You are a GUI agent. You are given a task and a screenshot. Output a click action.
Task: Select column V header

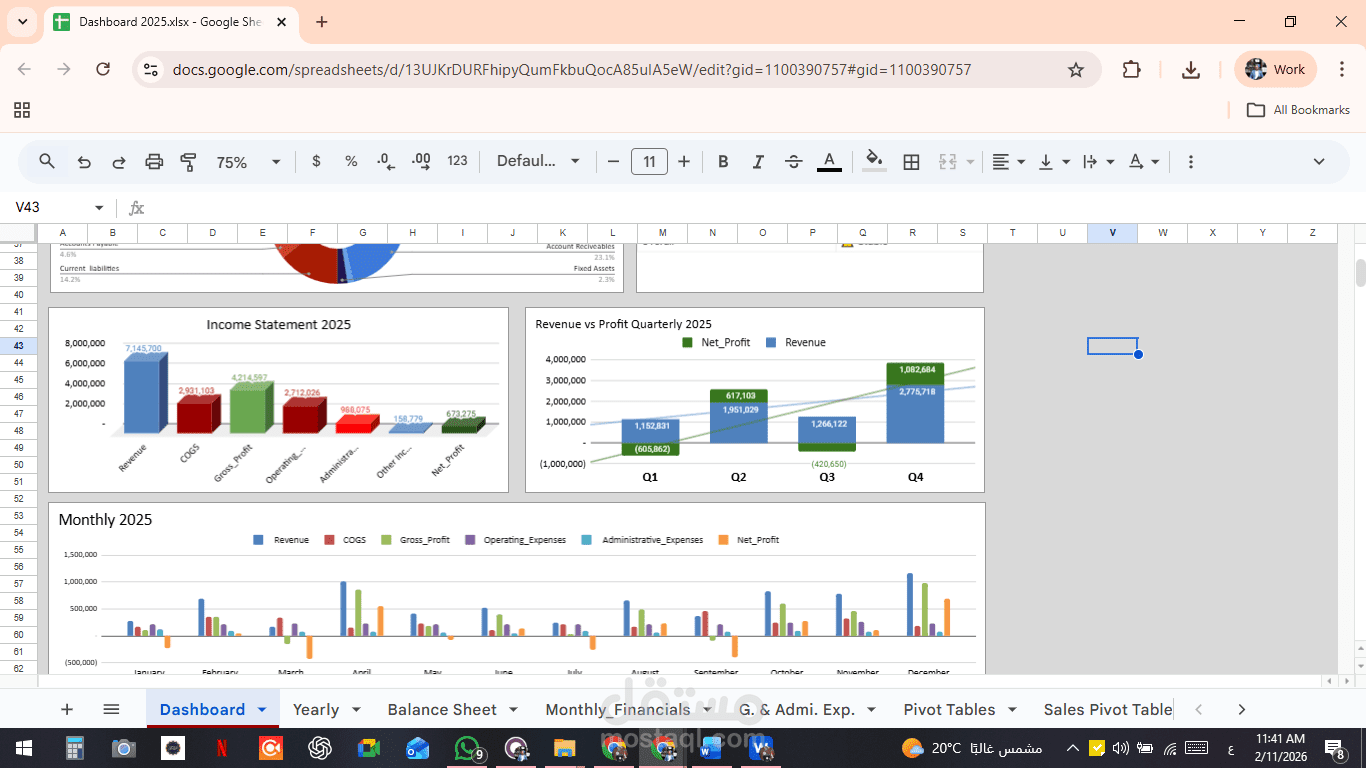1113,233
